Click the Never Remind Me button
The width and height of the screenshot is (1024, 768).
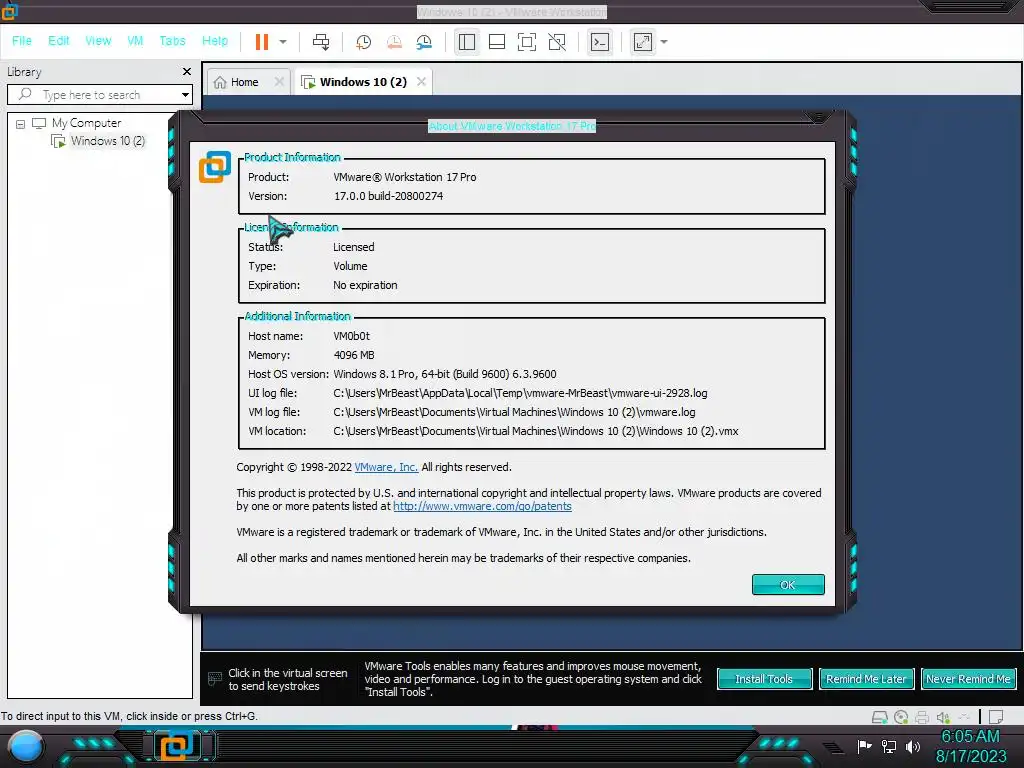point(968,679)
